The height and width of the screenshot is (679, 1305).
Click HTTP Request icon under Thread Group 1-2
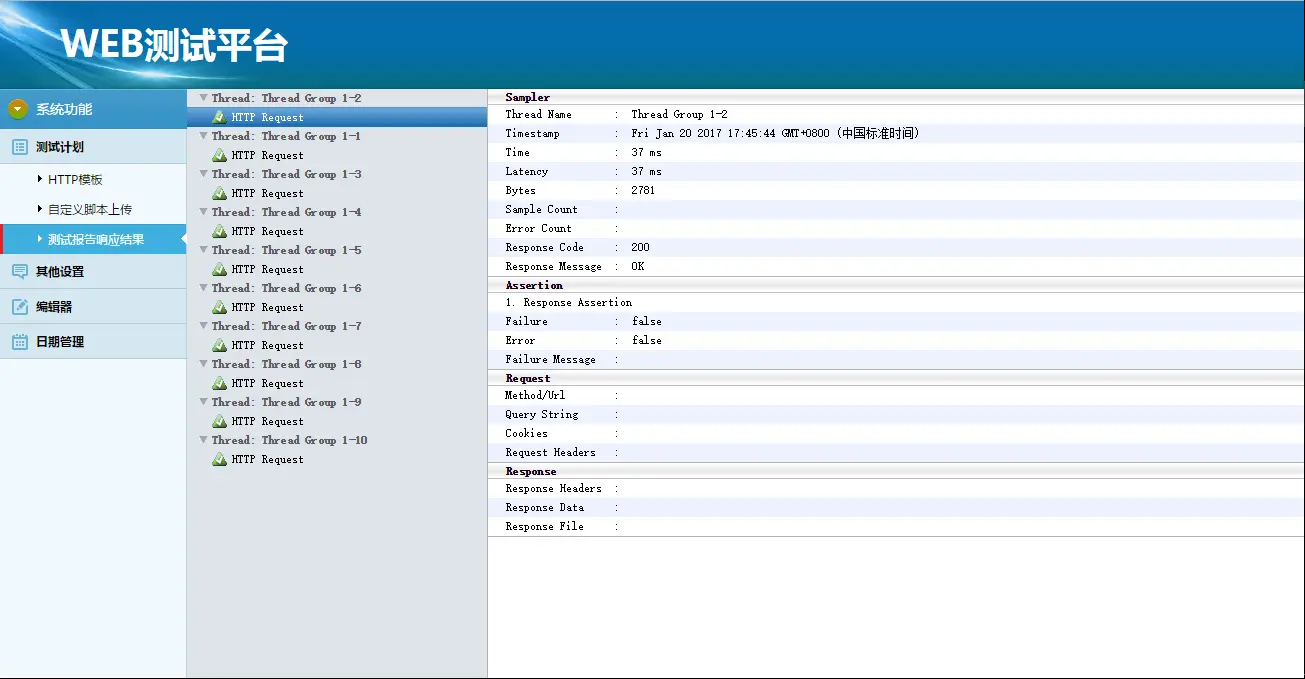click(x=219, y=117)
